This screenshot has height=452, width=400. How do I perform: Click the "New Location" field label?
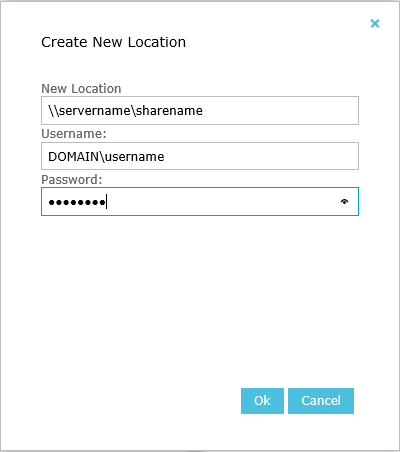(x=81, y=89)
